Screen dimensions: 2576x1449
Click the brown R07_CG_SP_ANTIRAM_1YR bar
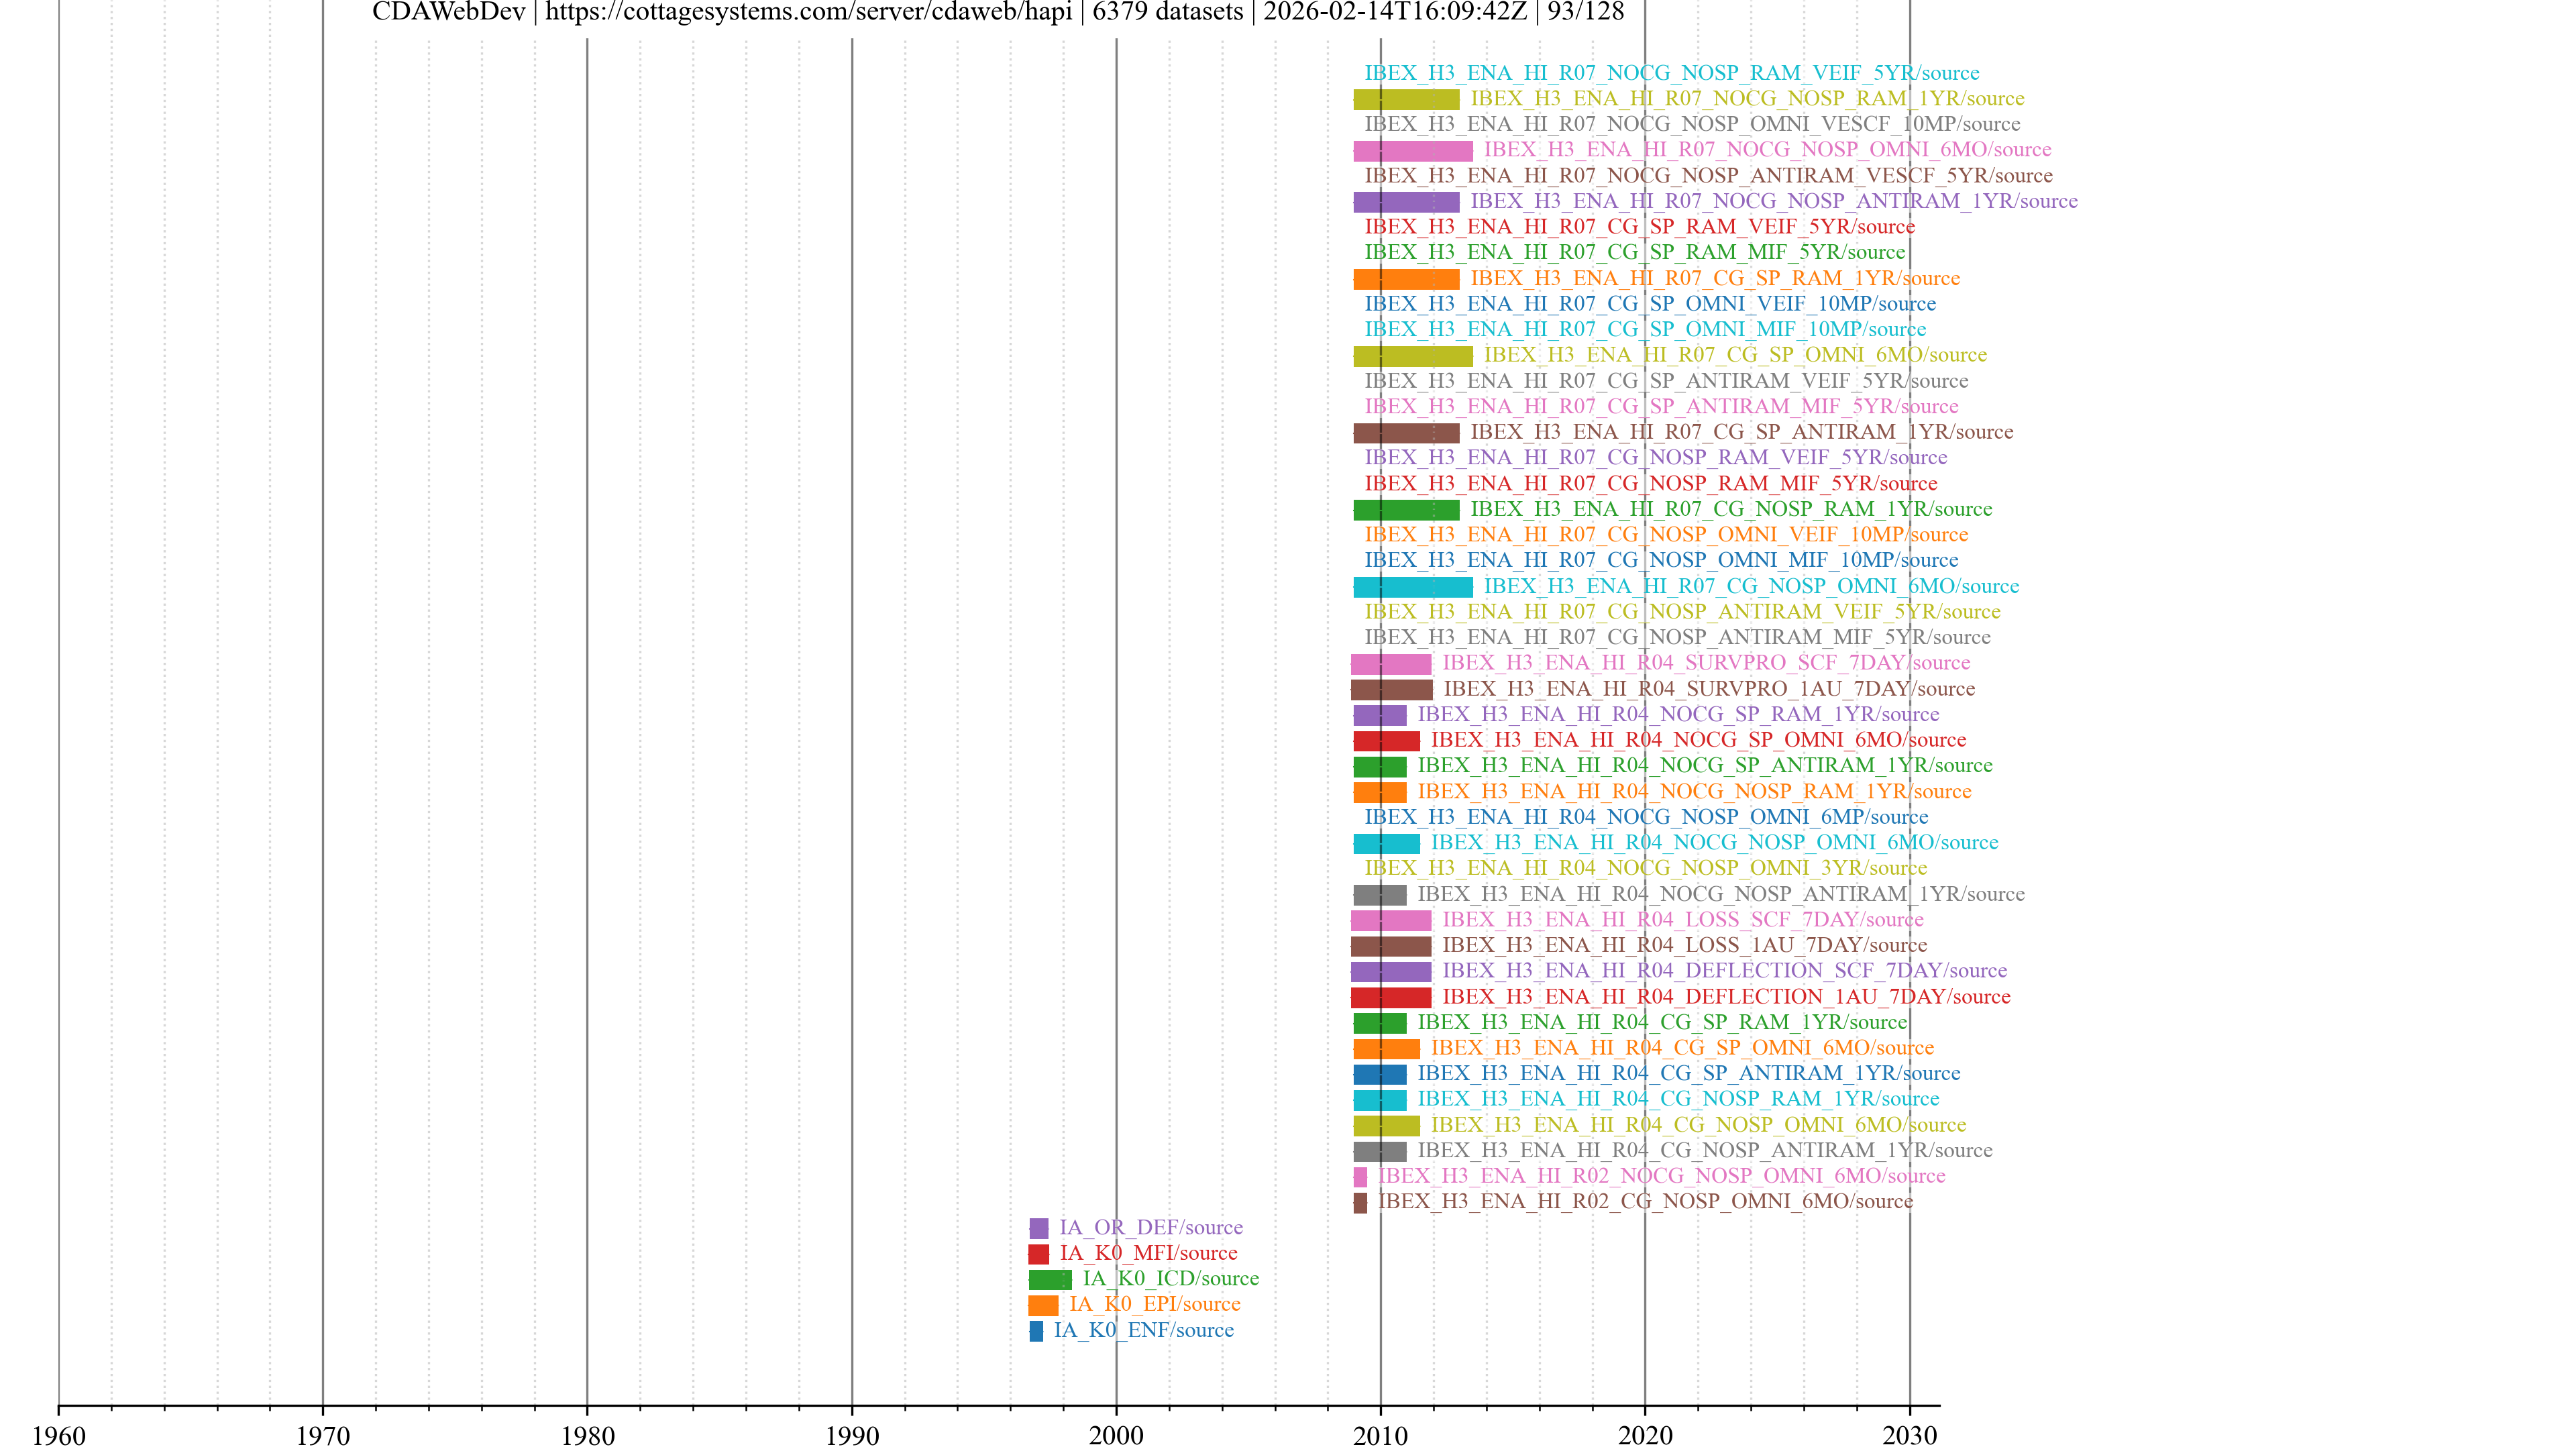click(x=1406, y=433)
